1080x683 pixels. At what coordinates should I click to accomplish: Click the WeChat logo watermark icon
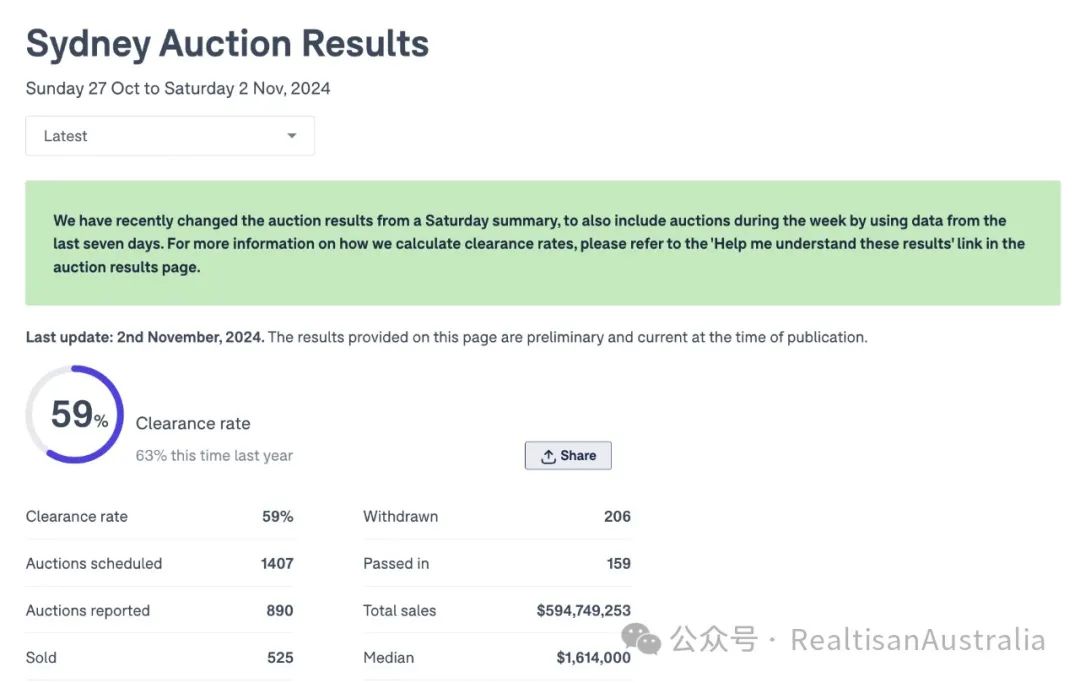pyautogui.click(x=641, y=639)
